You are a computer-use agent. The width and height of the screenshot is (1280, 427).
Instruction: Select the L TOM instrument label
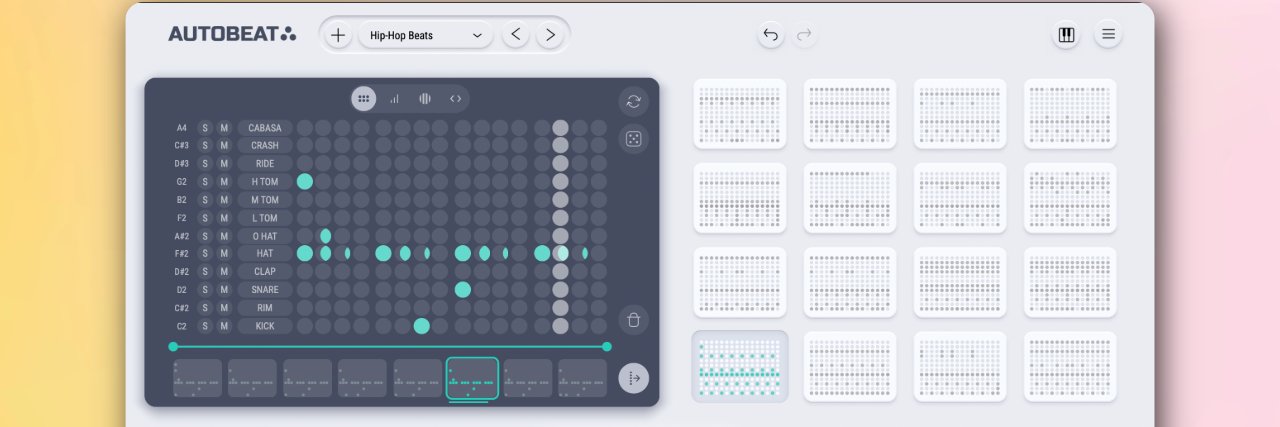265,218
